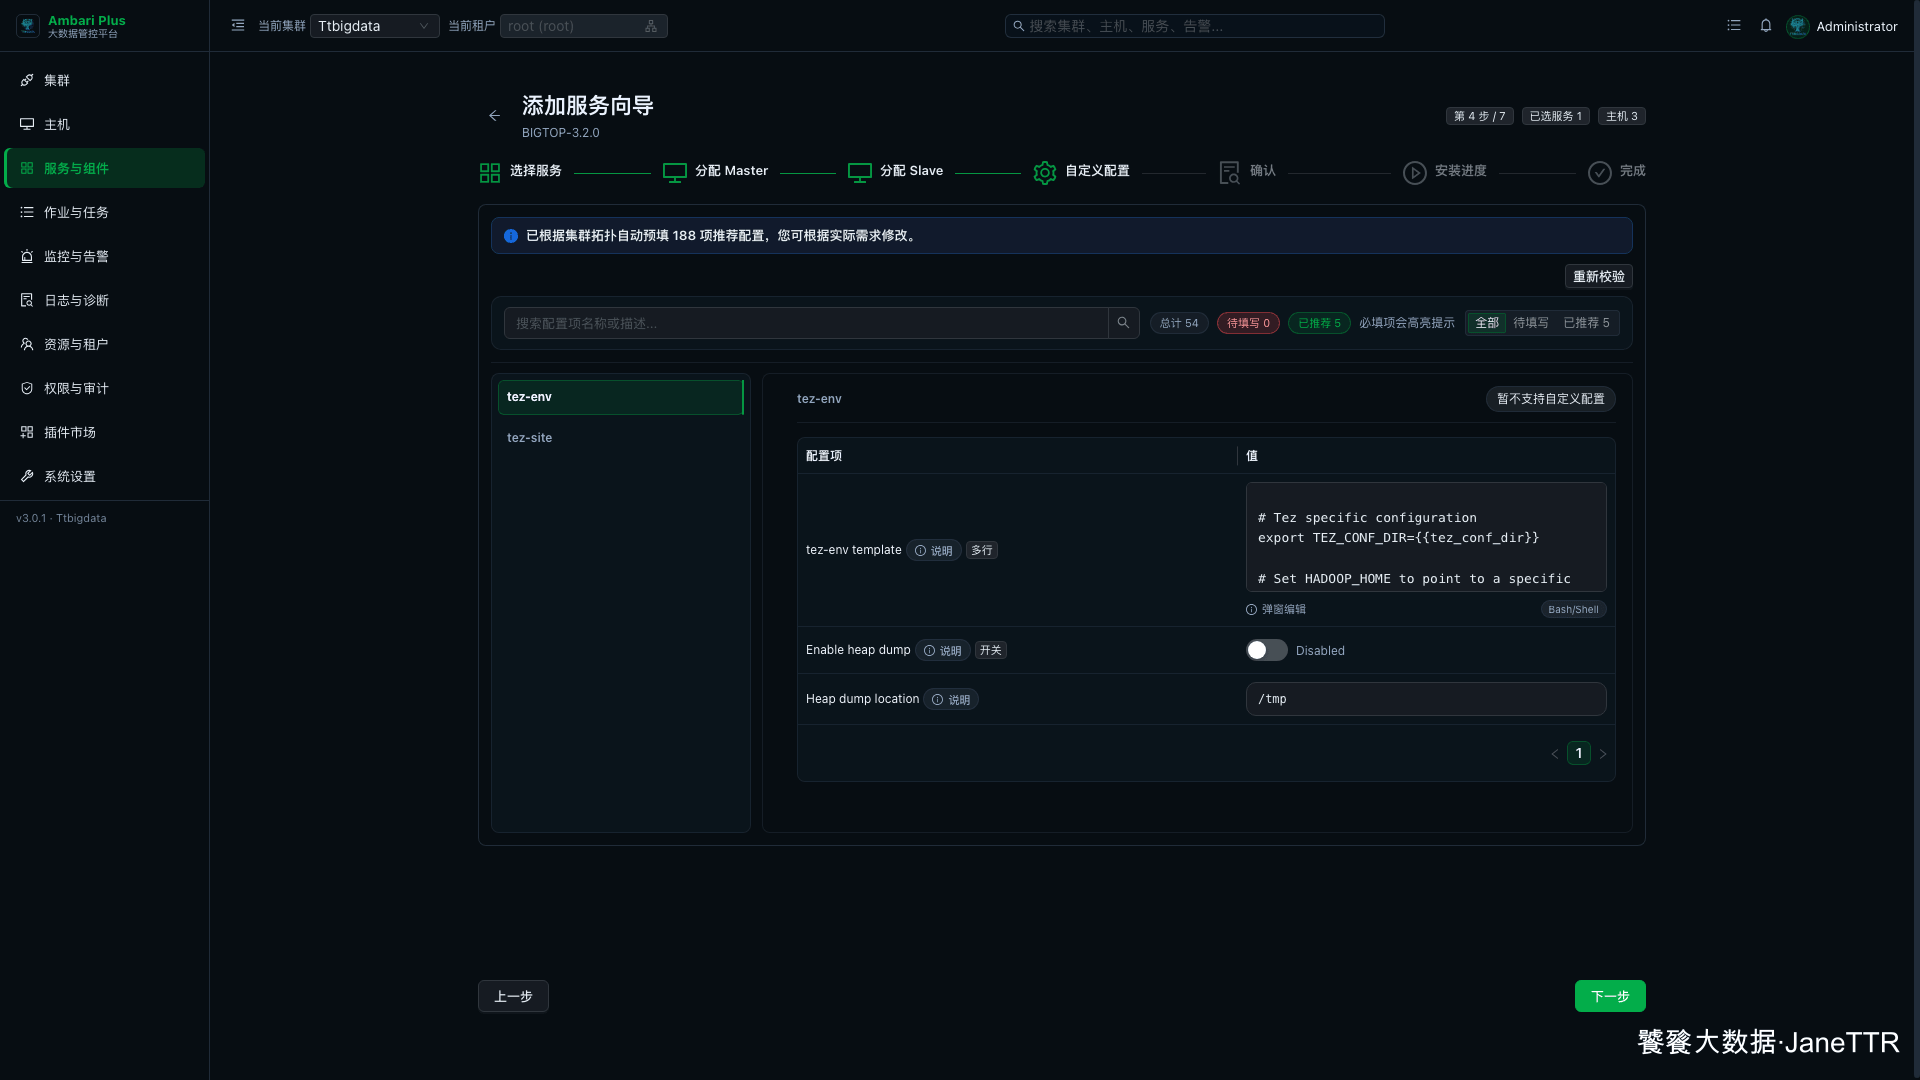The height and width of the screenshot is (1080, 1920).
Task: Click the 完成 checkmark step icon
Action: (x=1600, y=173)
